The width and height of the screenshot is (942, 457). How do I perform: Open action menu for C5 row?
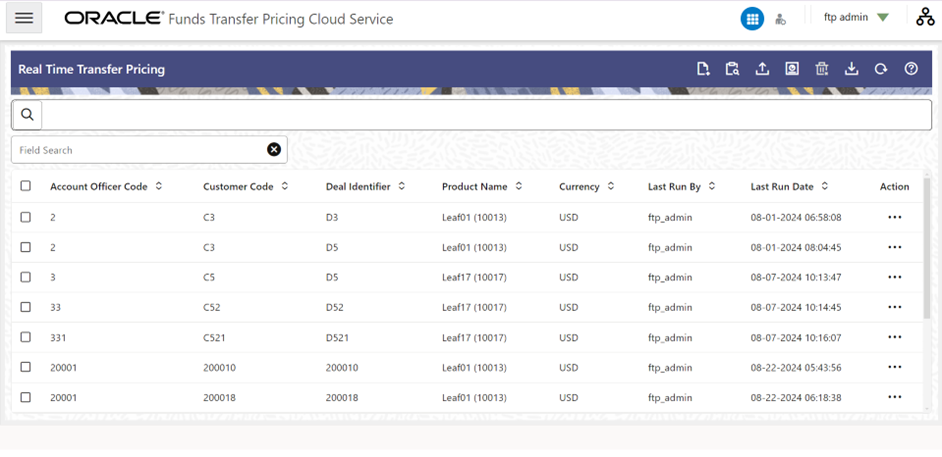(895, 277)
